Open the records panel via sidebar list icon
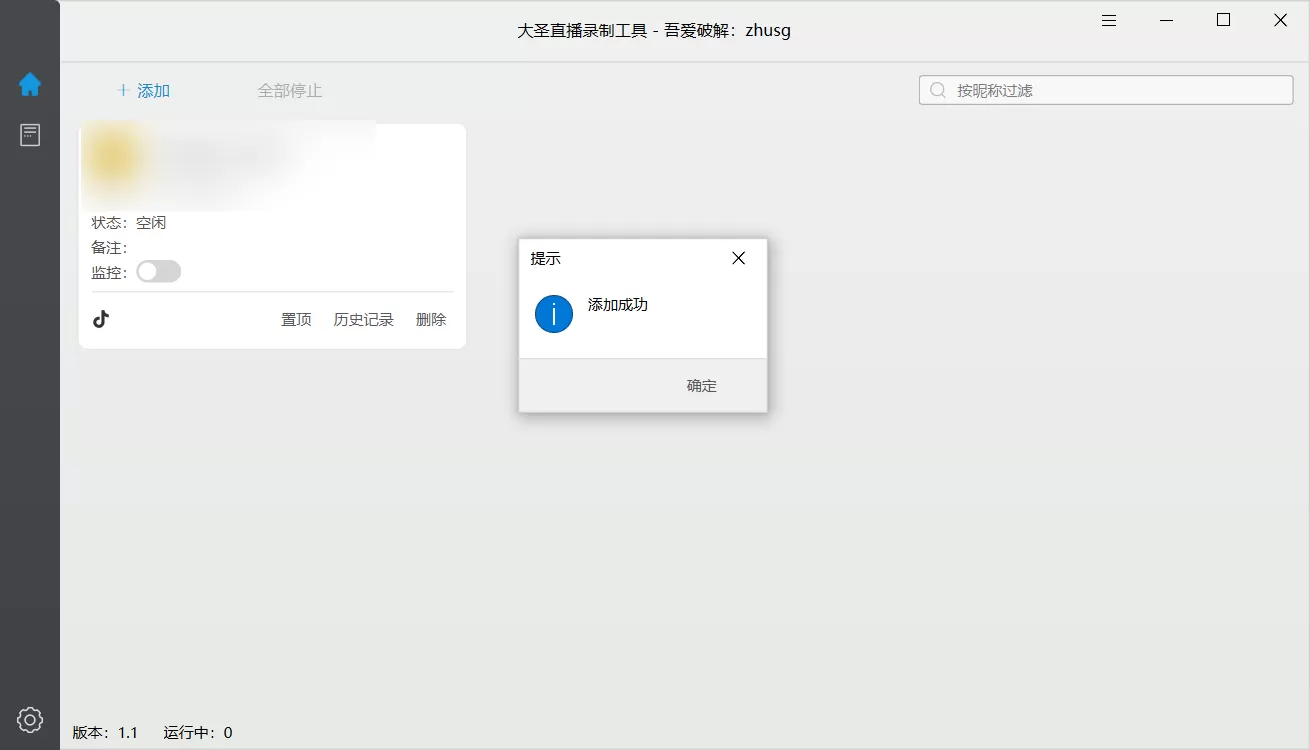Viewport: 1310px width, 750px height. (x=30, y=134)
